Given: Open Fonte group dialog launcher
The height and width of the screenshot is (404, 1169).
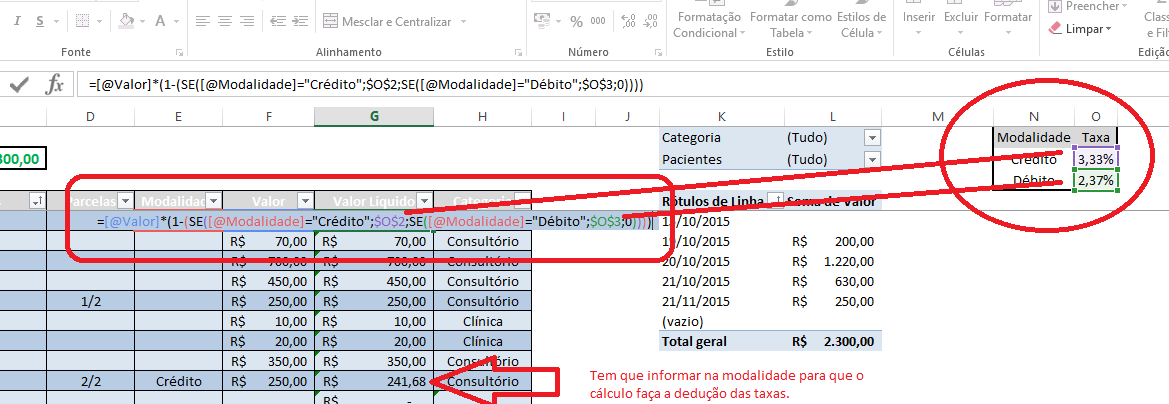Looking at the screenshot, I should coord(179,53).
